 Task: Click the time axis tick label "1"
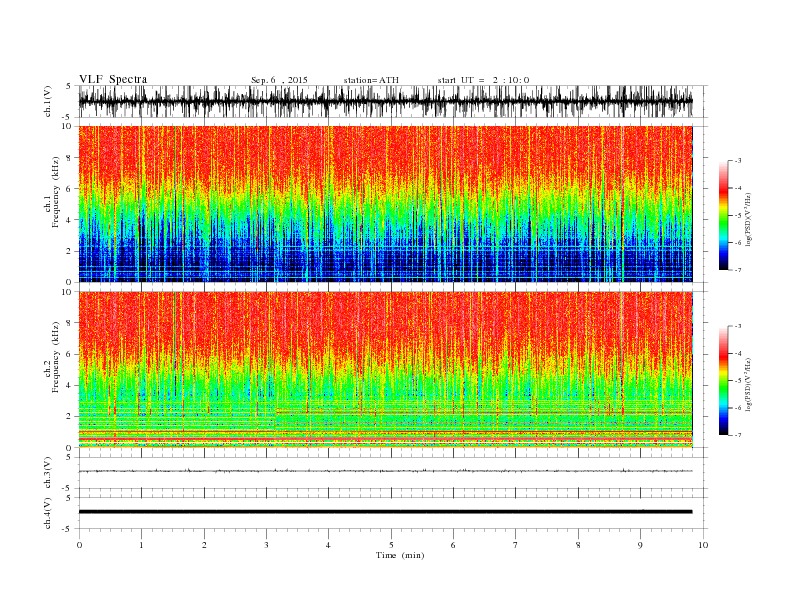coord(141,545)
